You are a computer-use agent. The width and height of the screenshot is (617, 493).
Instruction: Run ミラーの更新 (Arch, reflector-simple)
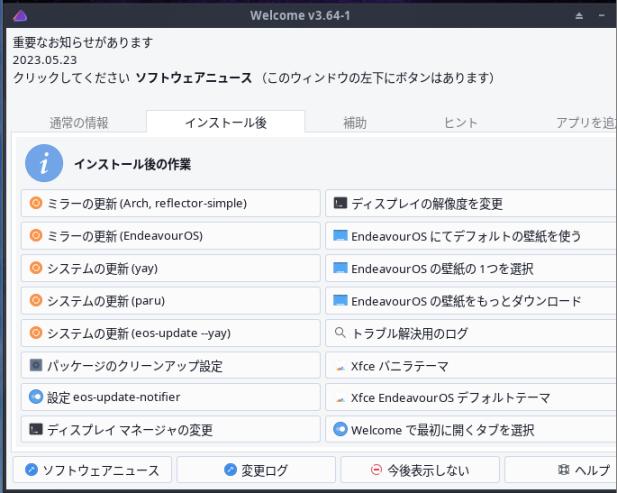171,203
